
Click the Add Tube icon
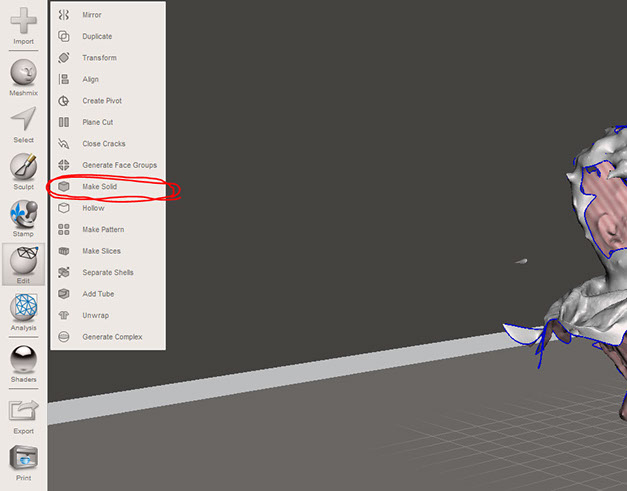pos(64,294)
